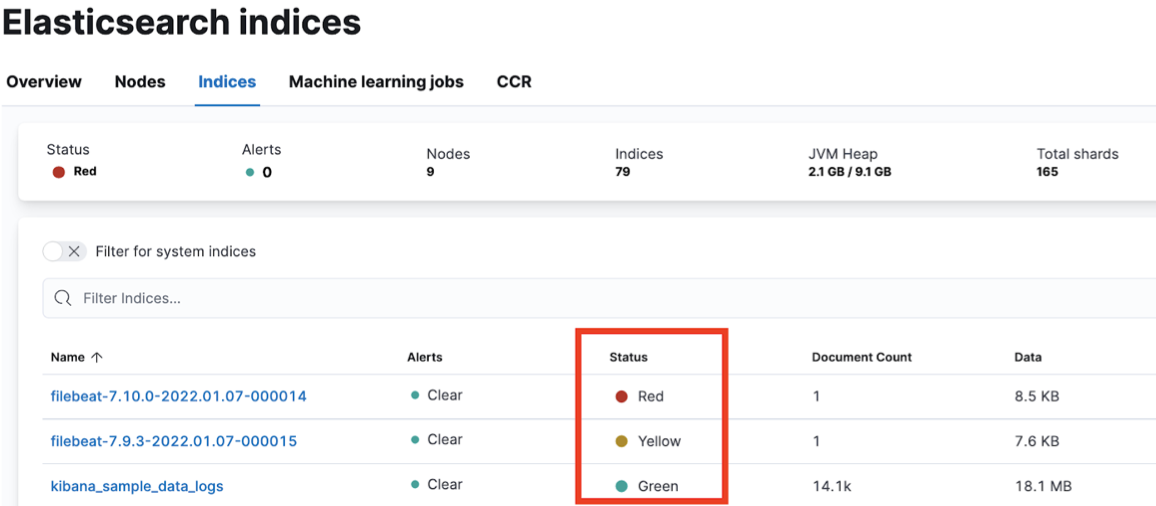Screen dimensions: 1156x506
Task: Click the Data column header
Action: (1027, 357)
